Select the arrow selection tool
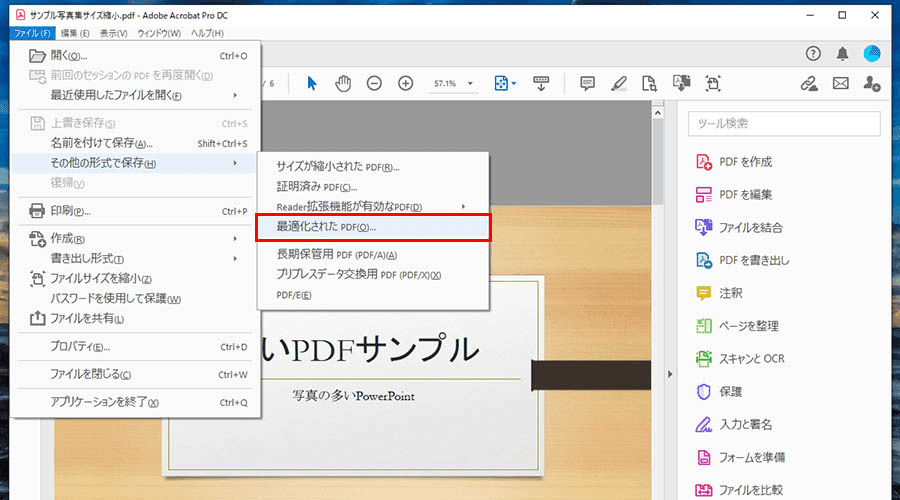900x500 pixels. click(312, 84)
